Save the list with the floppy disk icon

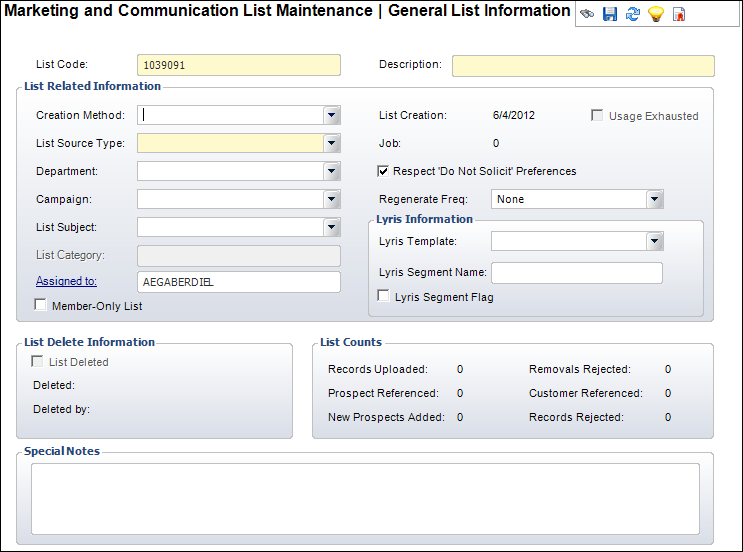[x=610, y=15]
